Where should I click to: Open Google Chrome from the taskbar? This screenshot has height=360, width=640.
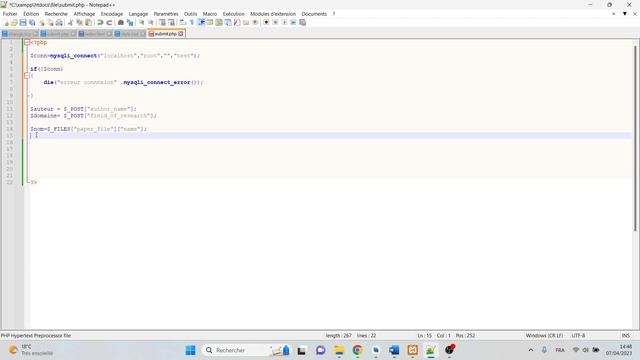coord(358,350)
